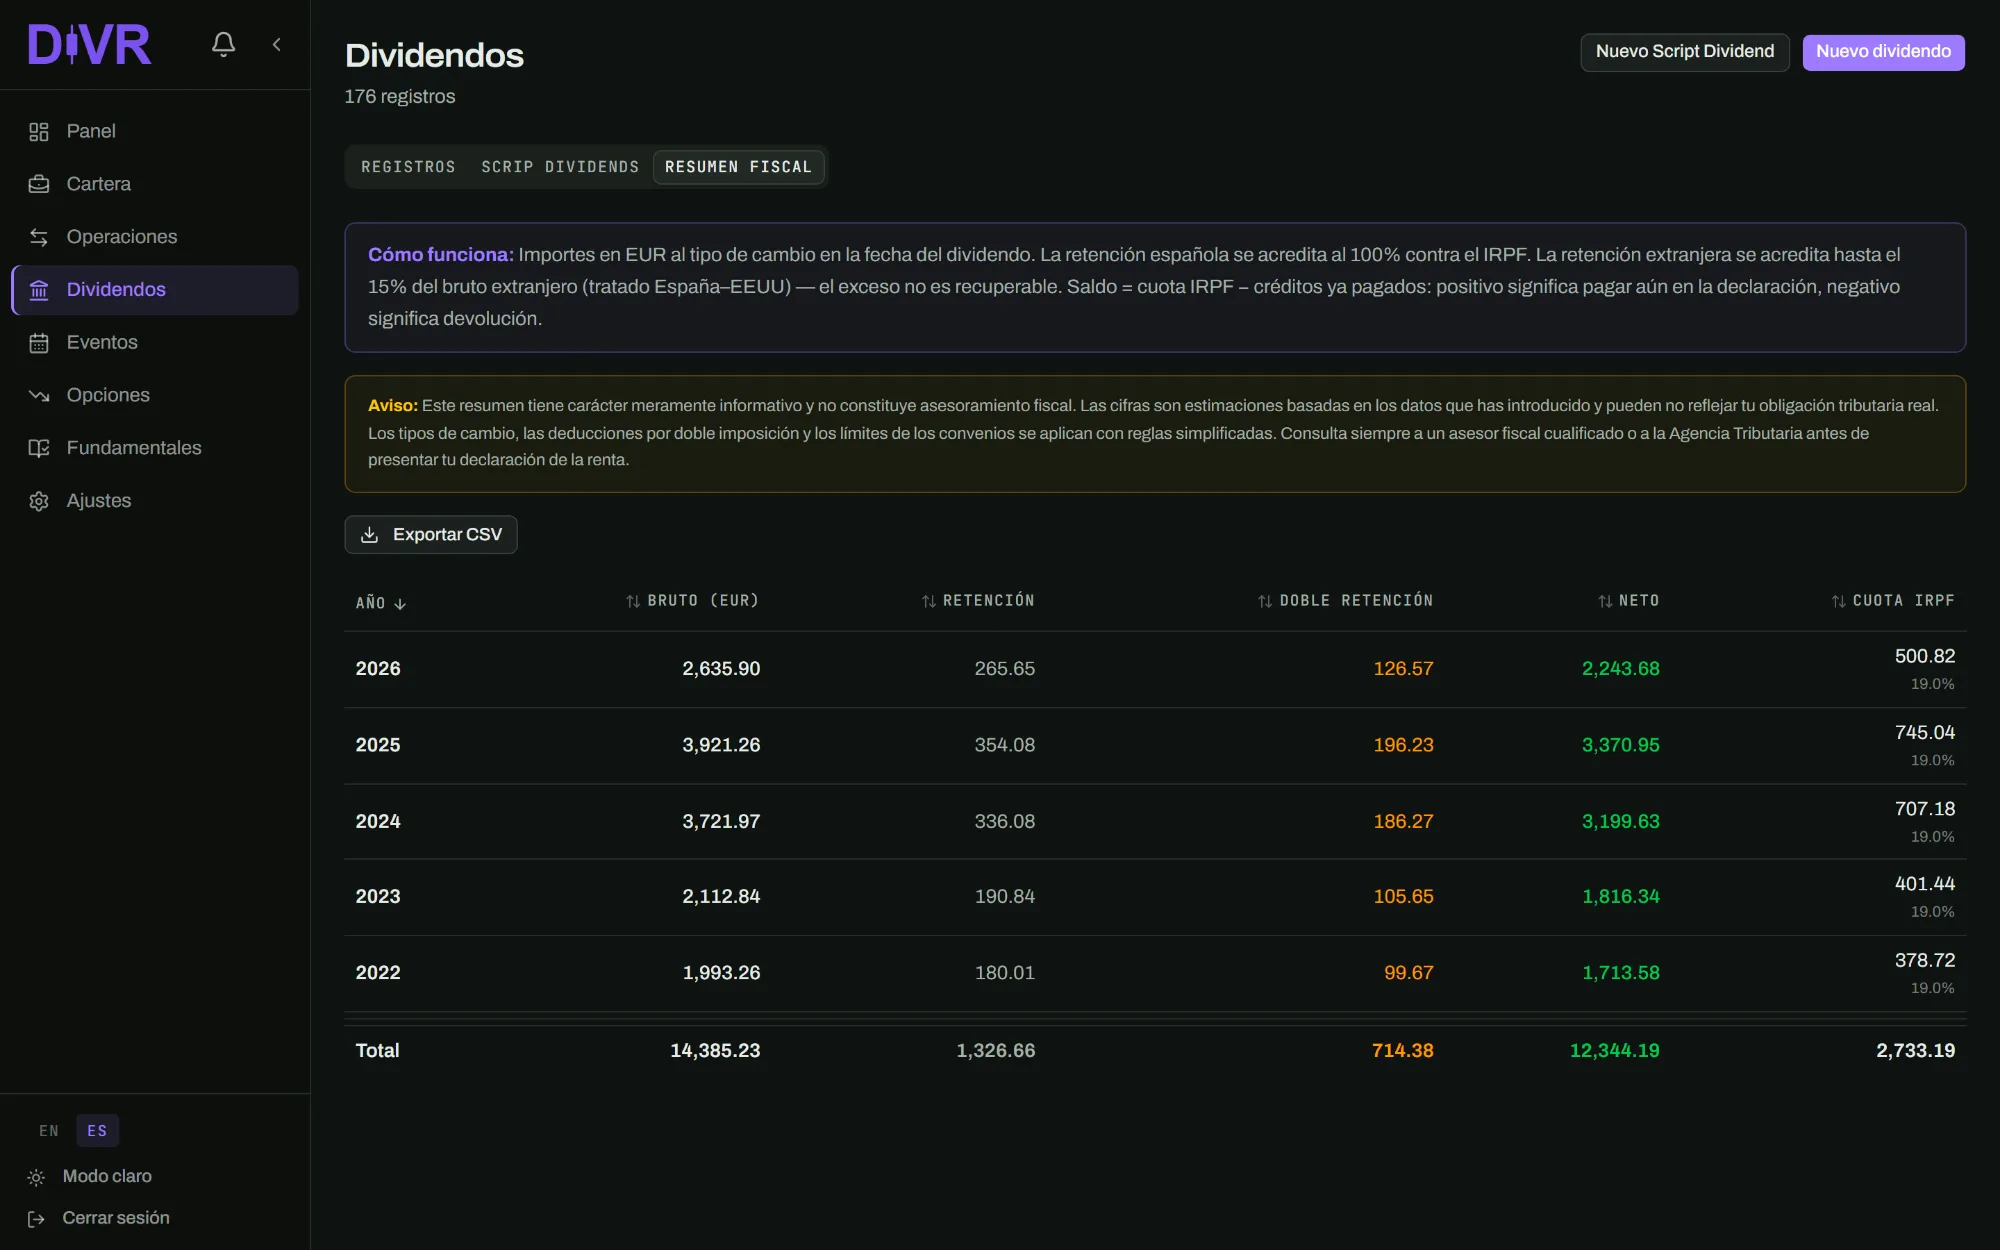Sort by Cuota IRPF column
2000x1250 pixels.
(x=1893, y=601)
